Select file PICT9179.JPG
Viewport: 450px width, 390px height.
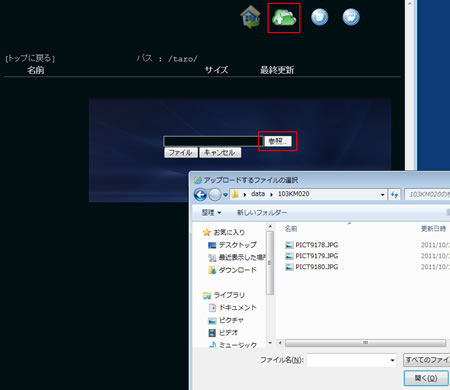[317, 256]
